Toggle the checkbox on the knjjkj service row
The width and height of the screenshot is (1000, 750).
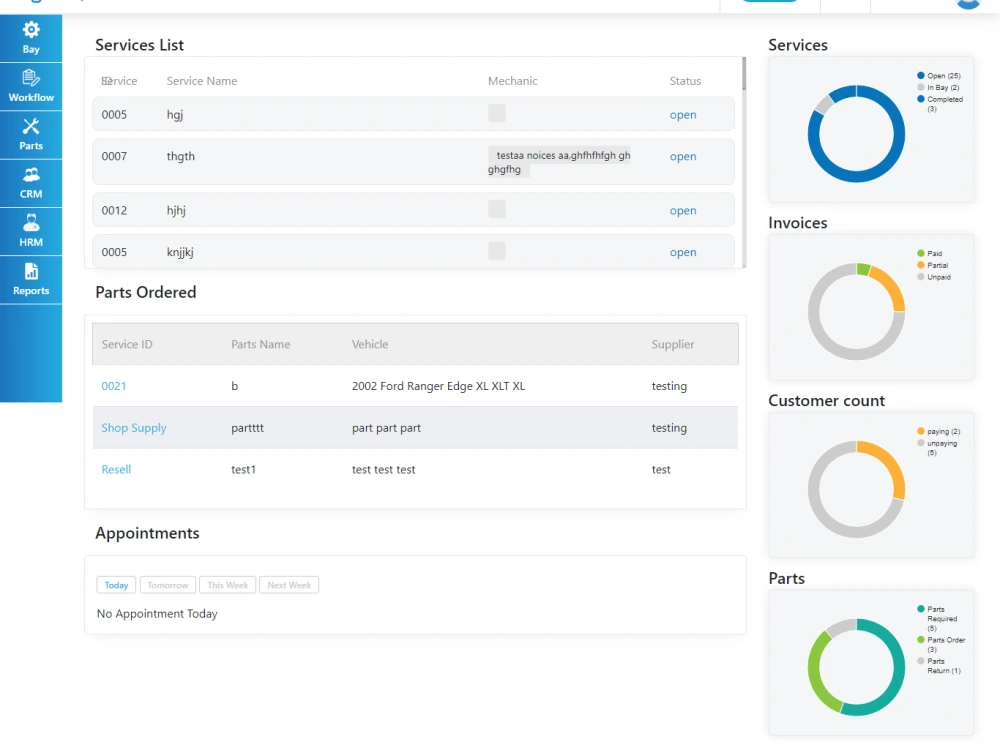(497, 251)
